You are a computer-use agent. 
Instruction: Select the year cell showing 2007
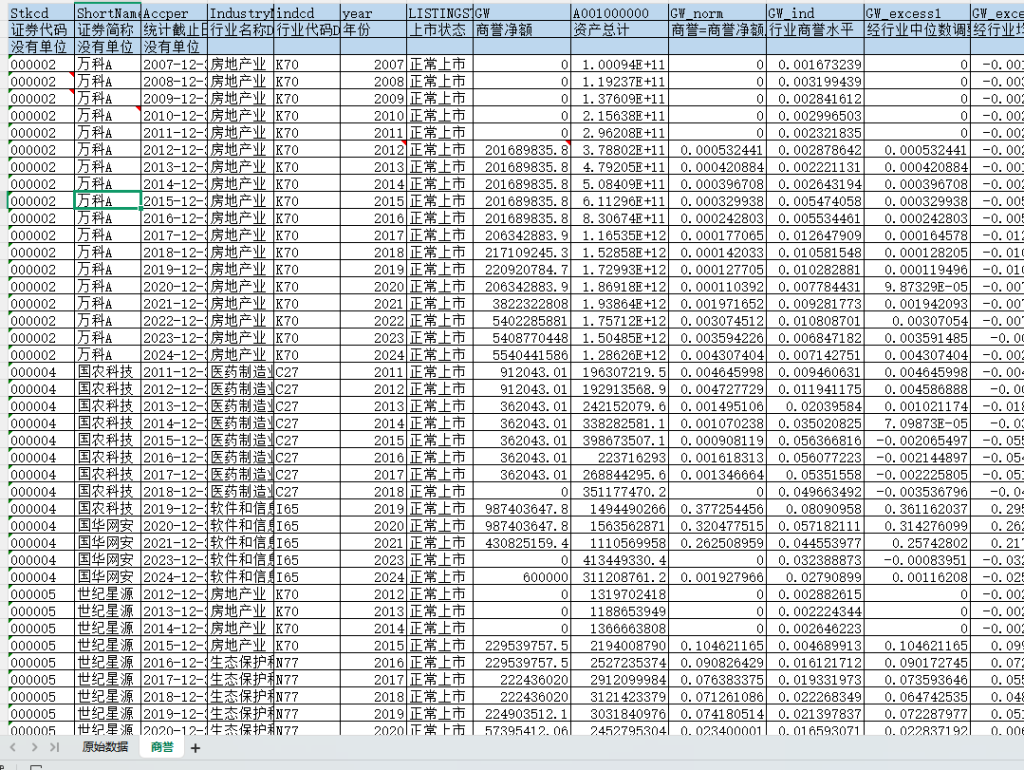(374, 64)
